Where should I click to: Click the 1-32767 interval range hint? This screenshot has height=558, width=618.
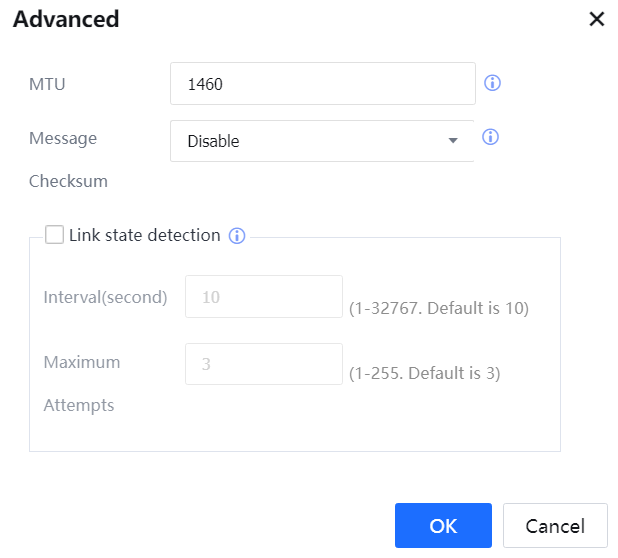click(438, 307)
